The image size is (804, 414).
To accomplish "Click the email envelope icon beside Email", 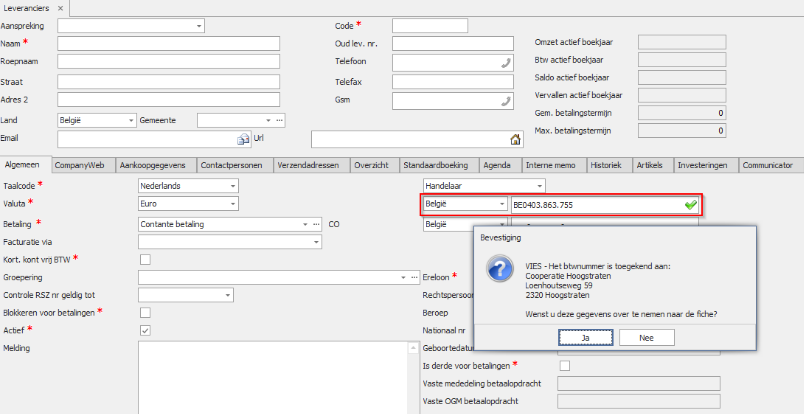I will pos(243,139).
